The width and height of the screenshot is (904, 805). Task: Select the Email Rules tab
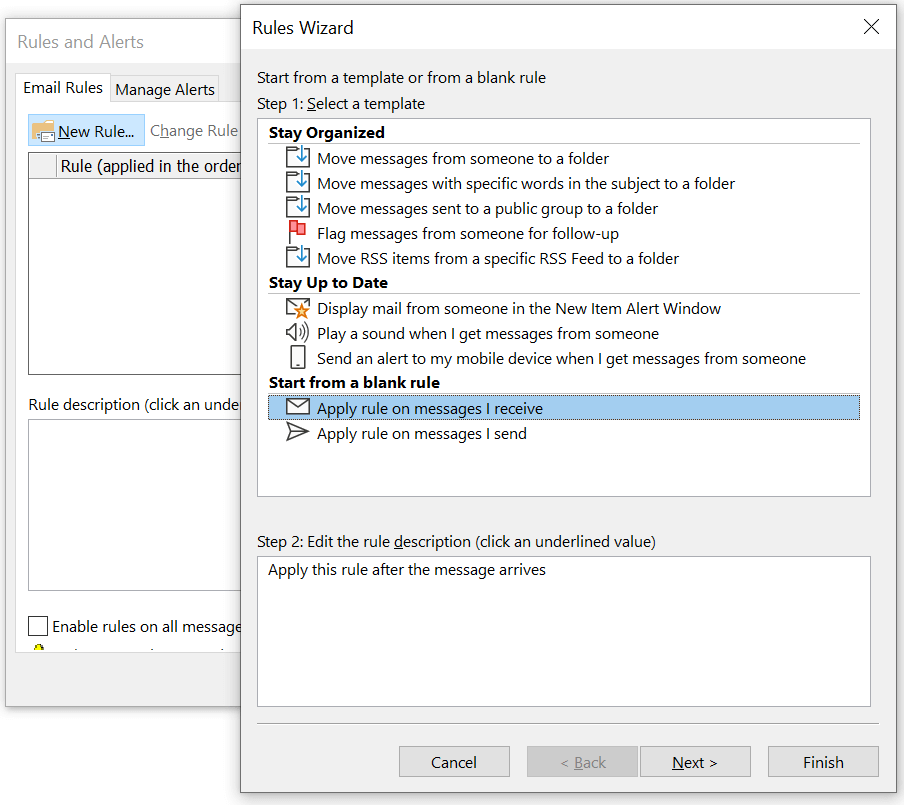point(63,88)
